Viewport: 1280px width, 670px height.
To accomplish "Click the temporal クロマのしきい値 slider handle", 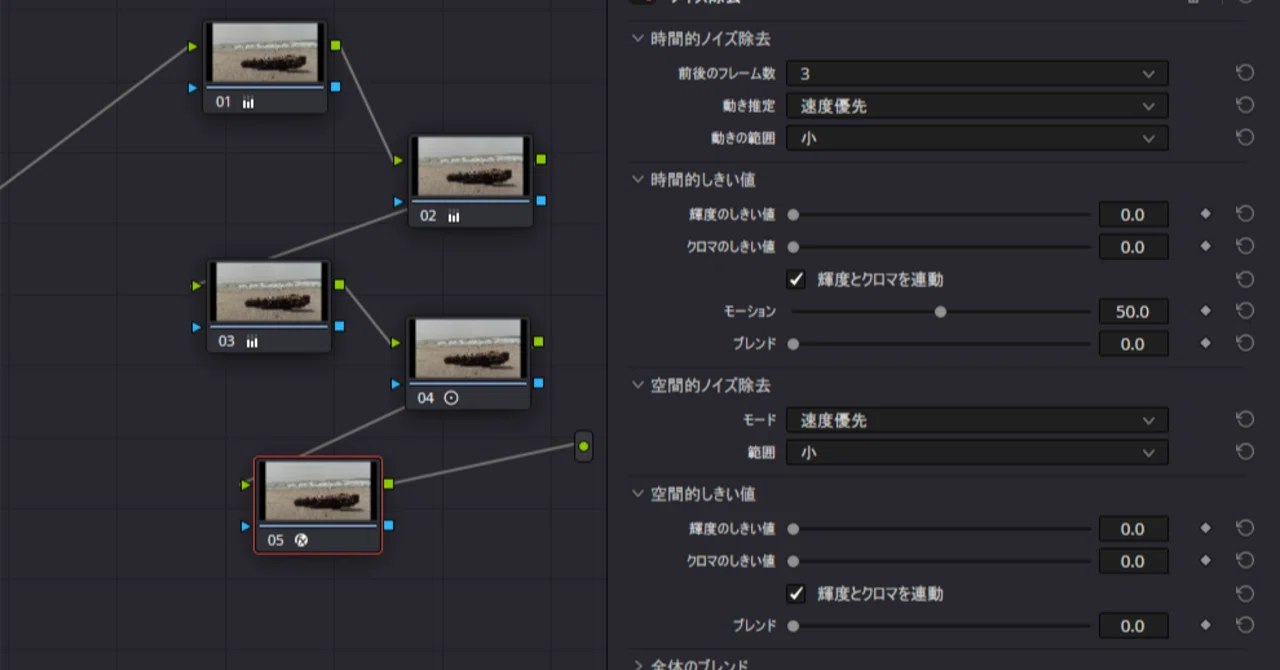I will click(793, 247).
